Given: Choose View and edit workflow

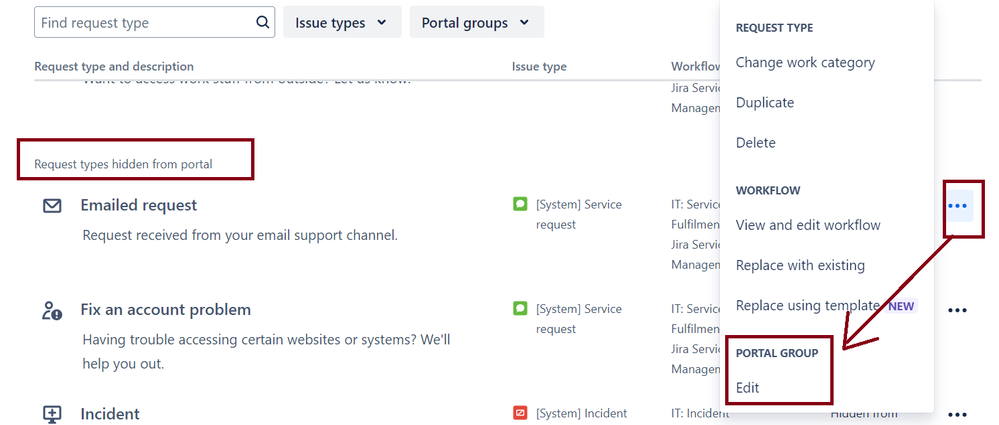Looking at the screenshot, I should 808,225.
